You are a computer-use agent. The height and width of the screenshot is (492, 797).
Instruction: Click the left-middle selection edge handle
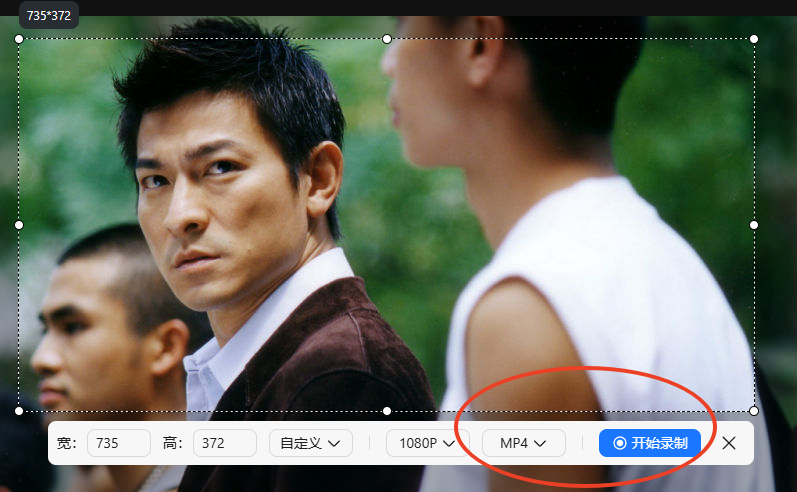click(19, 225)
